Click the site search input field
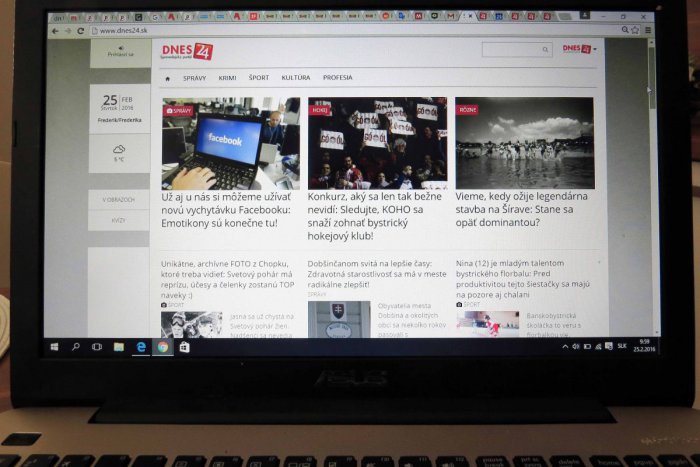Image resolution: width=700 pixels, height=467 pixels. click(x=512, y=49)
